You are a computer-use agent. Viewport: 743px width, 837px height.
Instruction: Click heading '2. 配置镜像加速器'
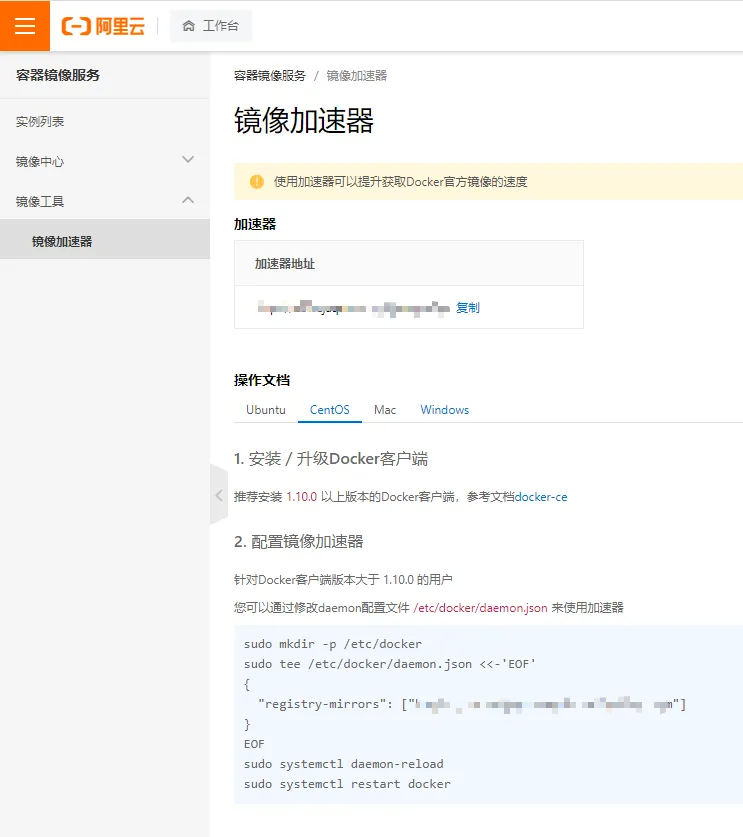click(x=299, y=542)
